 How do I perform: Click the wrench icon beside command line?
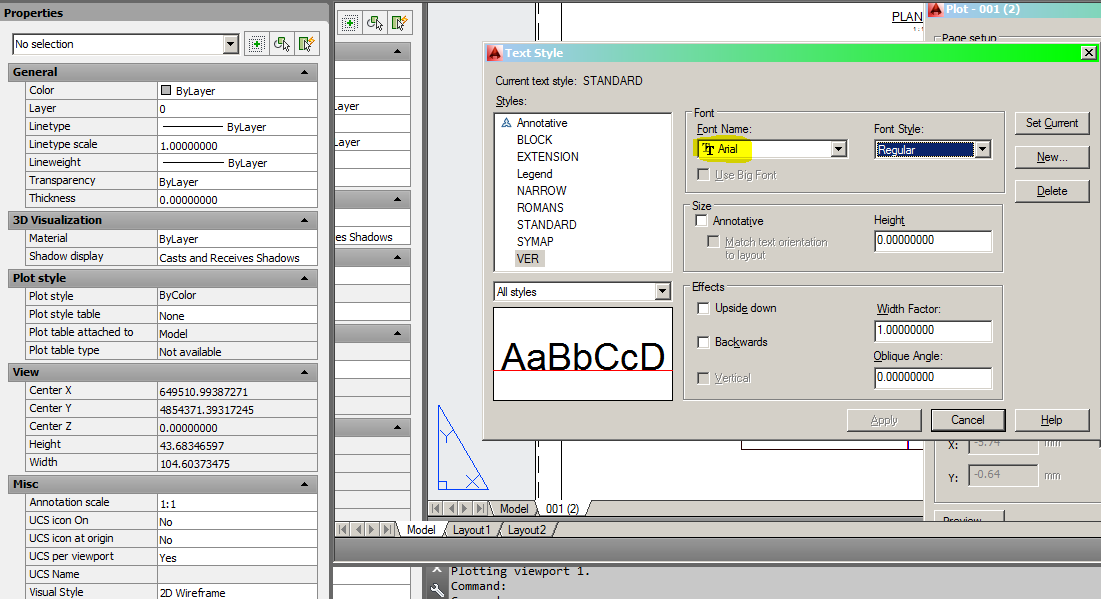(437, 588)
